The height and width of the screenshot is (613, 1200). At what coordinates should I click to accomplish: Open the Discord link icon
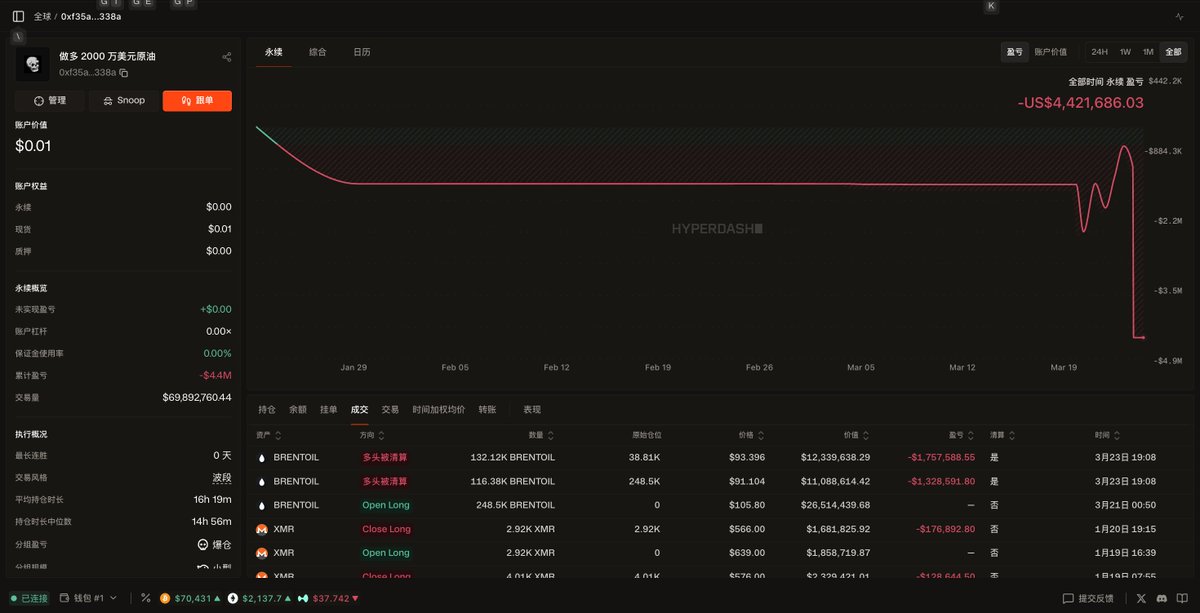(x=1161, y=598)
